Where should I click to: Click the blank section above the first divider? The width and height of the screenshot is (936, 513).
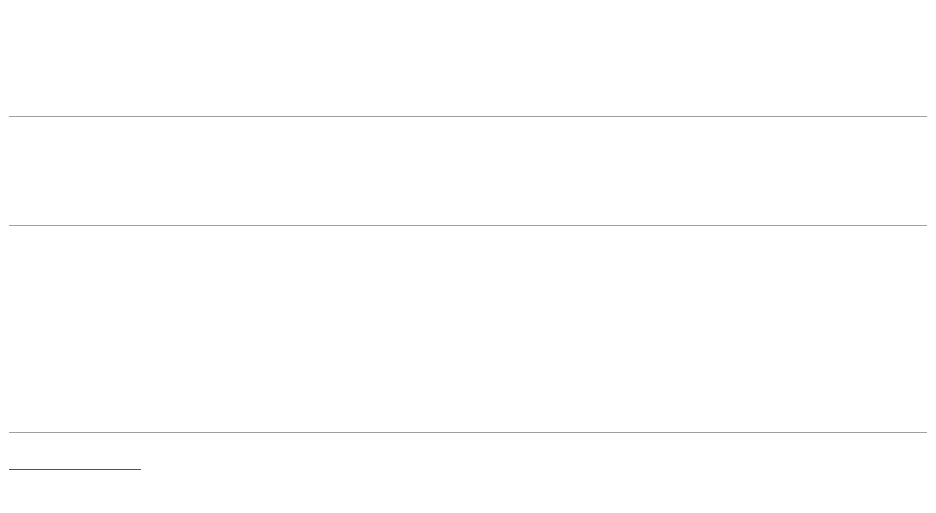468,58
